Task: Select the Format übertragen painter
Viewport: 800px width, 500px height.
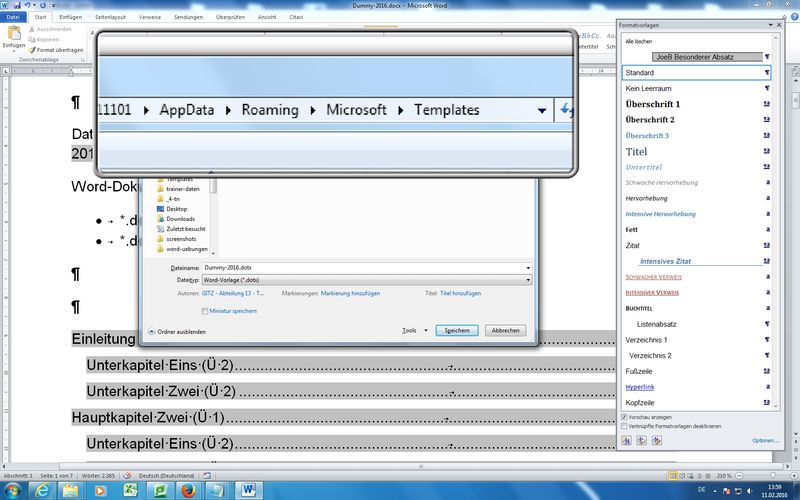Action: coord(56,49)
